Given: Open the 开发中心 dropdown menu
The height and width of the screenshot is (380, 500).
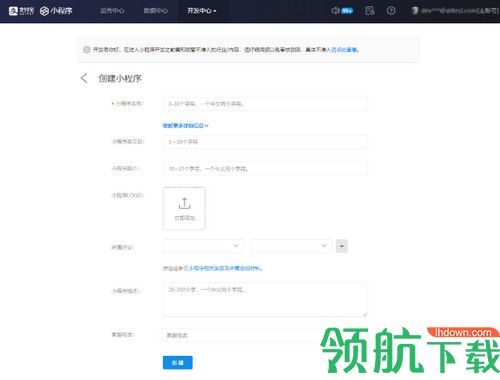Looking at the screenshot, I should pos(202,11).
